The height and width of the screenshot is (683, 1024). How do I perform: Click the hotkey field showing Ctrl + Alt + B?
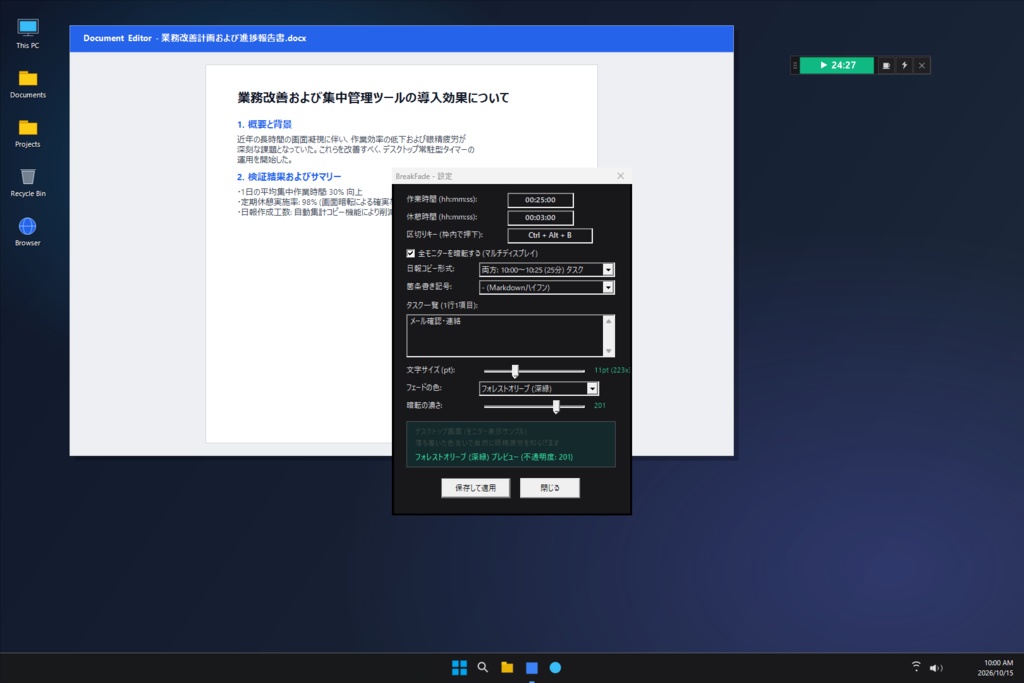pyautogui.click(x=550, y=235)
